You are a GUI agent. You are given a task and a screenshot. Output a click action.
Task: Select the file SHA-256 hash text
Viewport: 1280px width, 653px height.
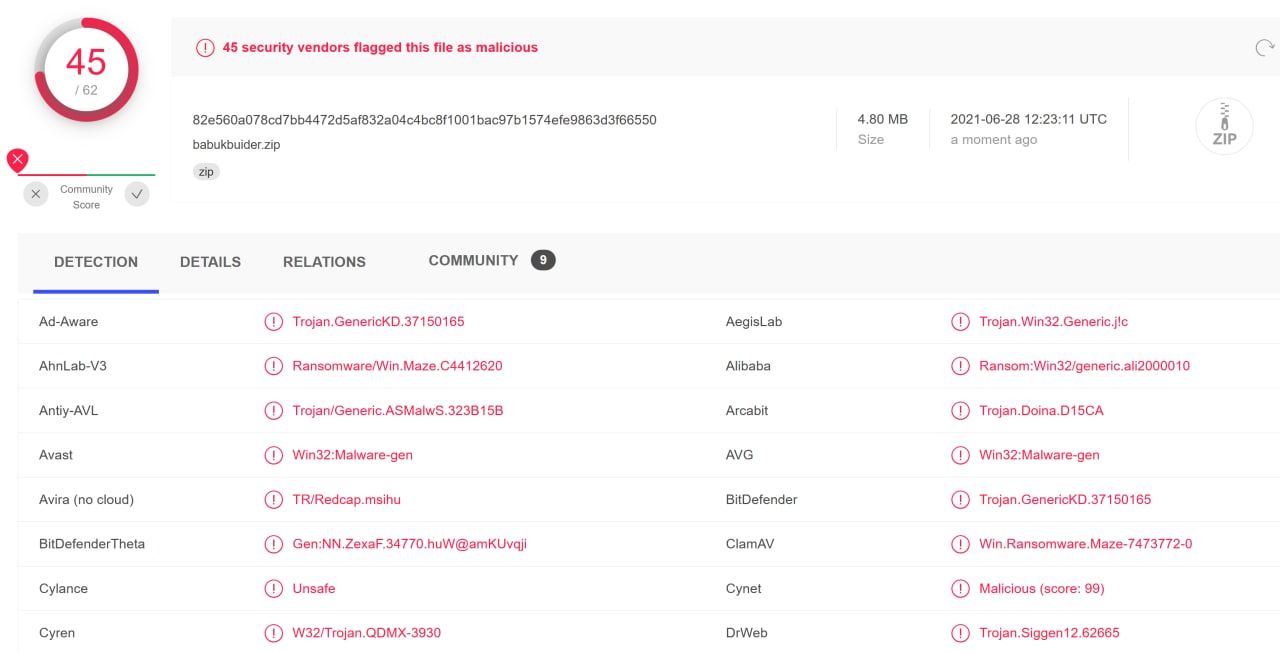pos(424,120)
